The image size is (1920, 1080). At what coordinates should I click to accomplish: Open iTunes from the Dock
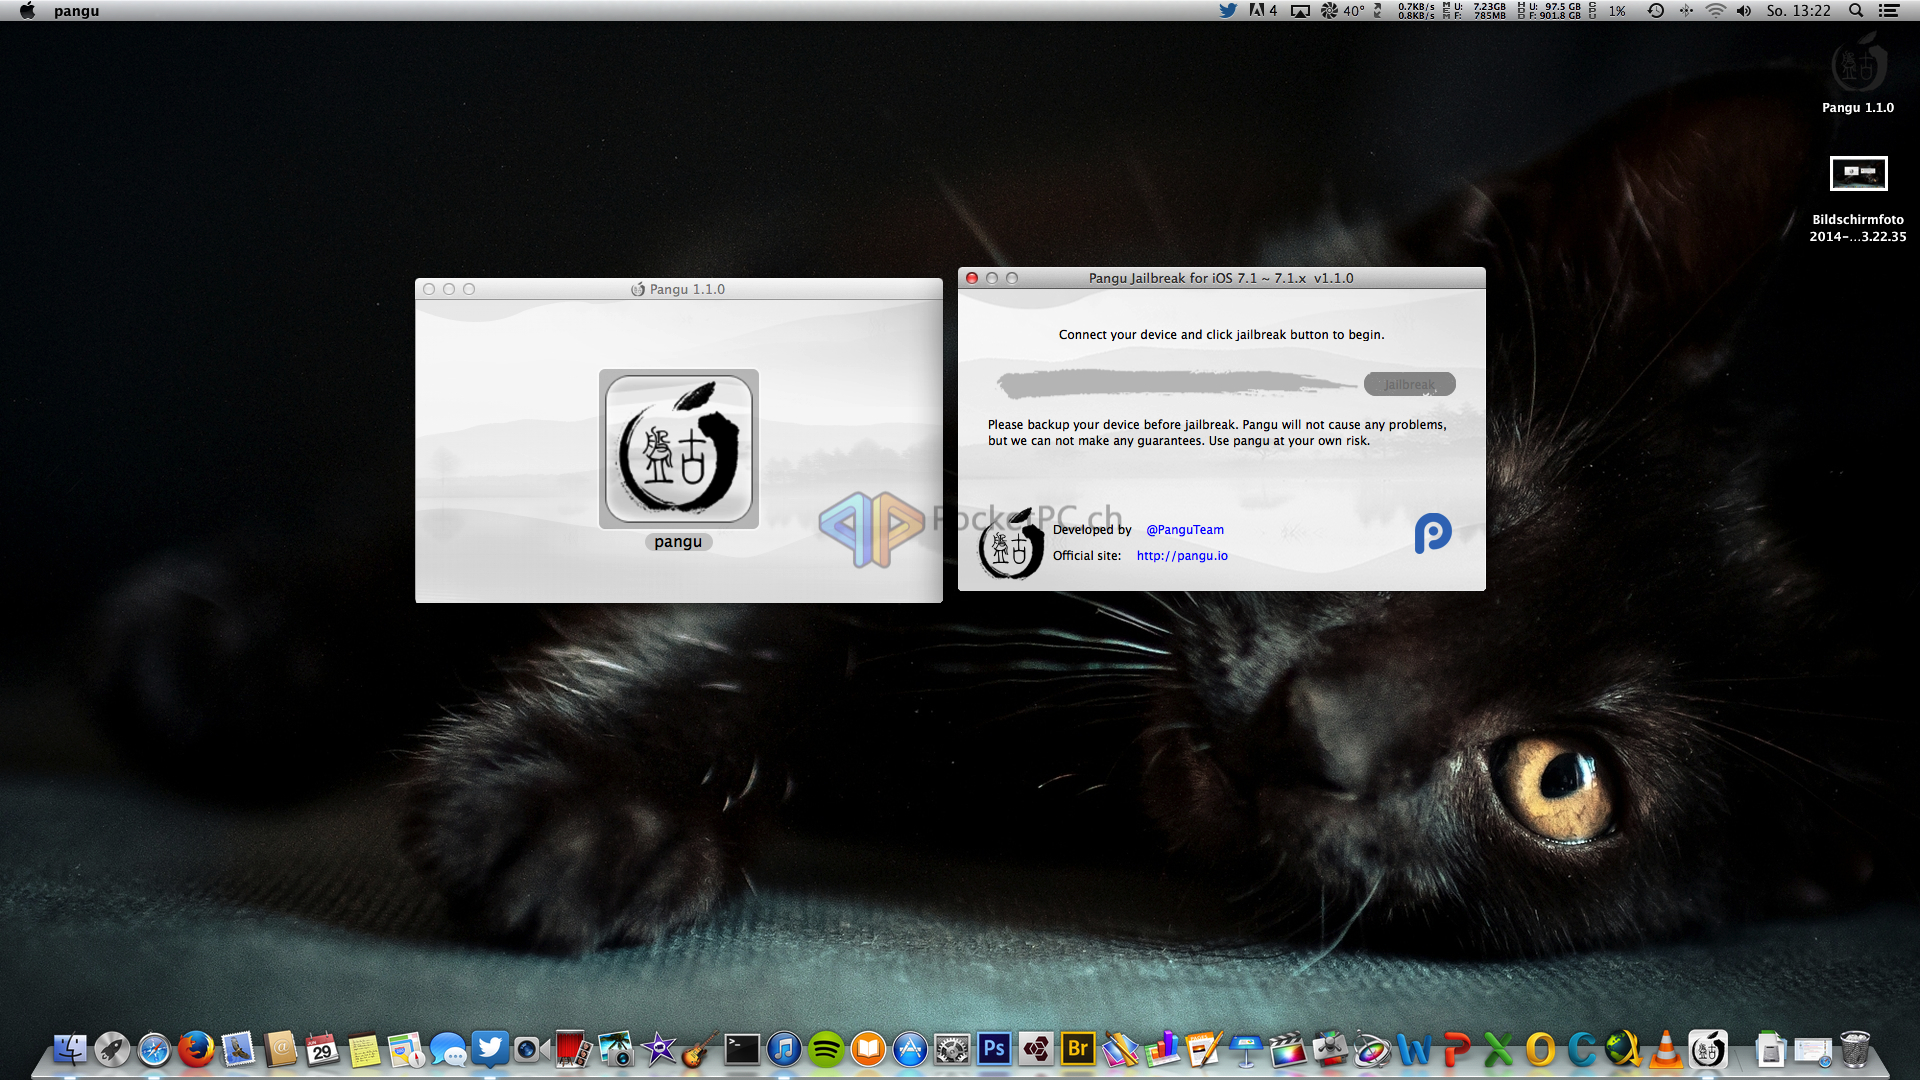[784, 1049]
